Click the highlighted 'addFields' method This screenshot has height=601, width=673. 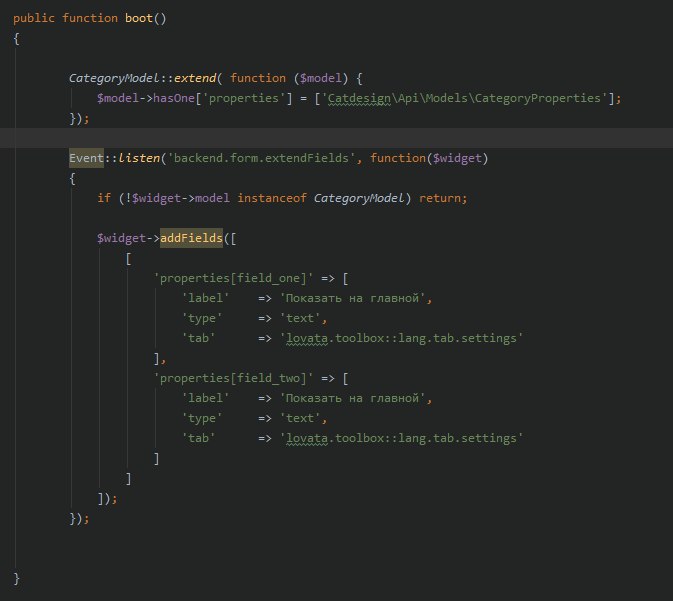coord(191,238)
